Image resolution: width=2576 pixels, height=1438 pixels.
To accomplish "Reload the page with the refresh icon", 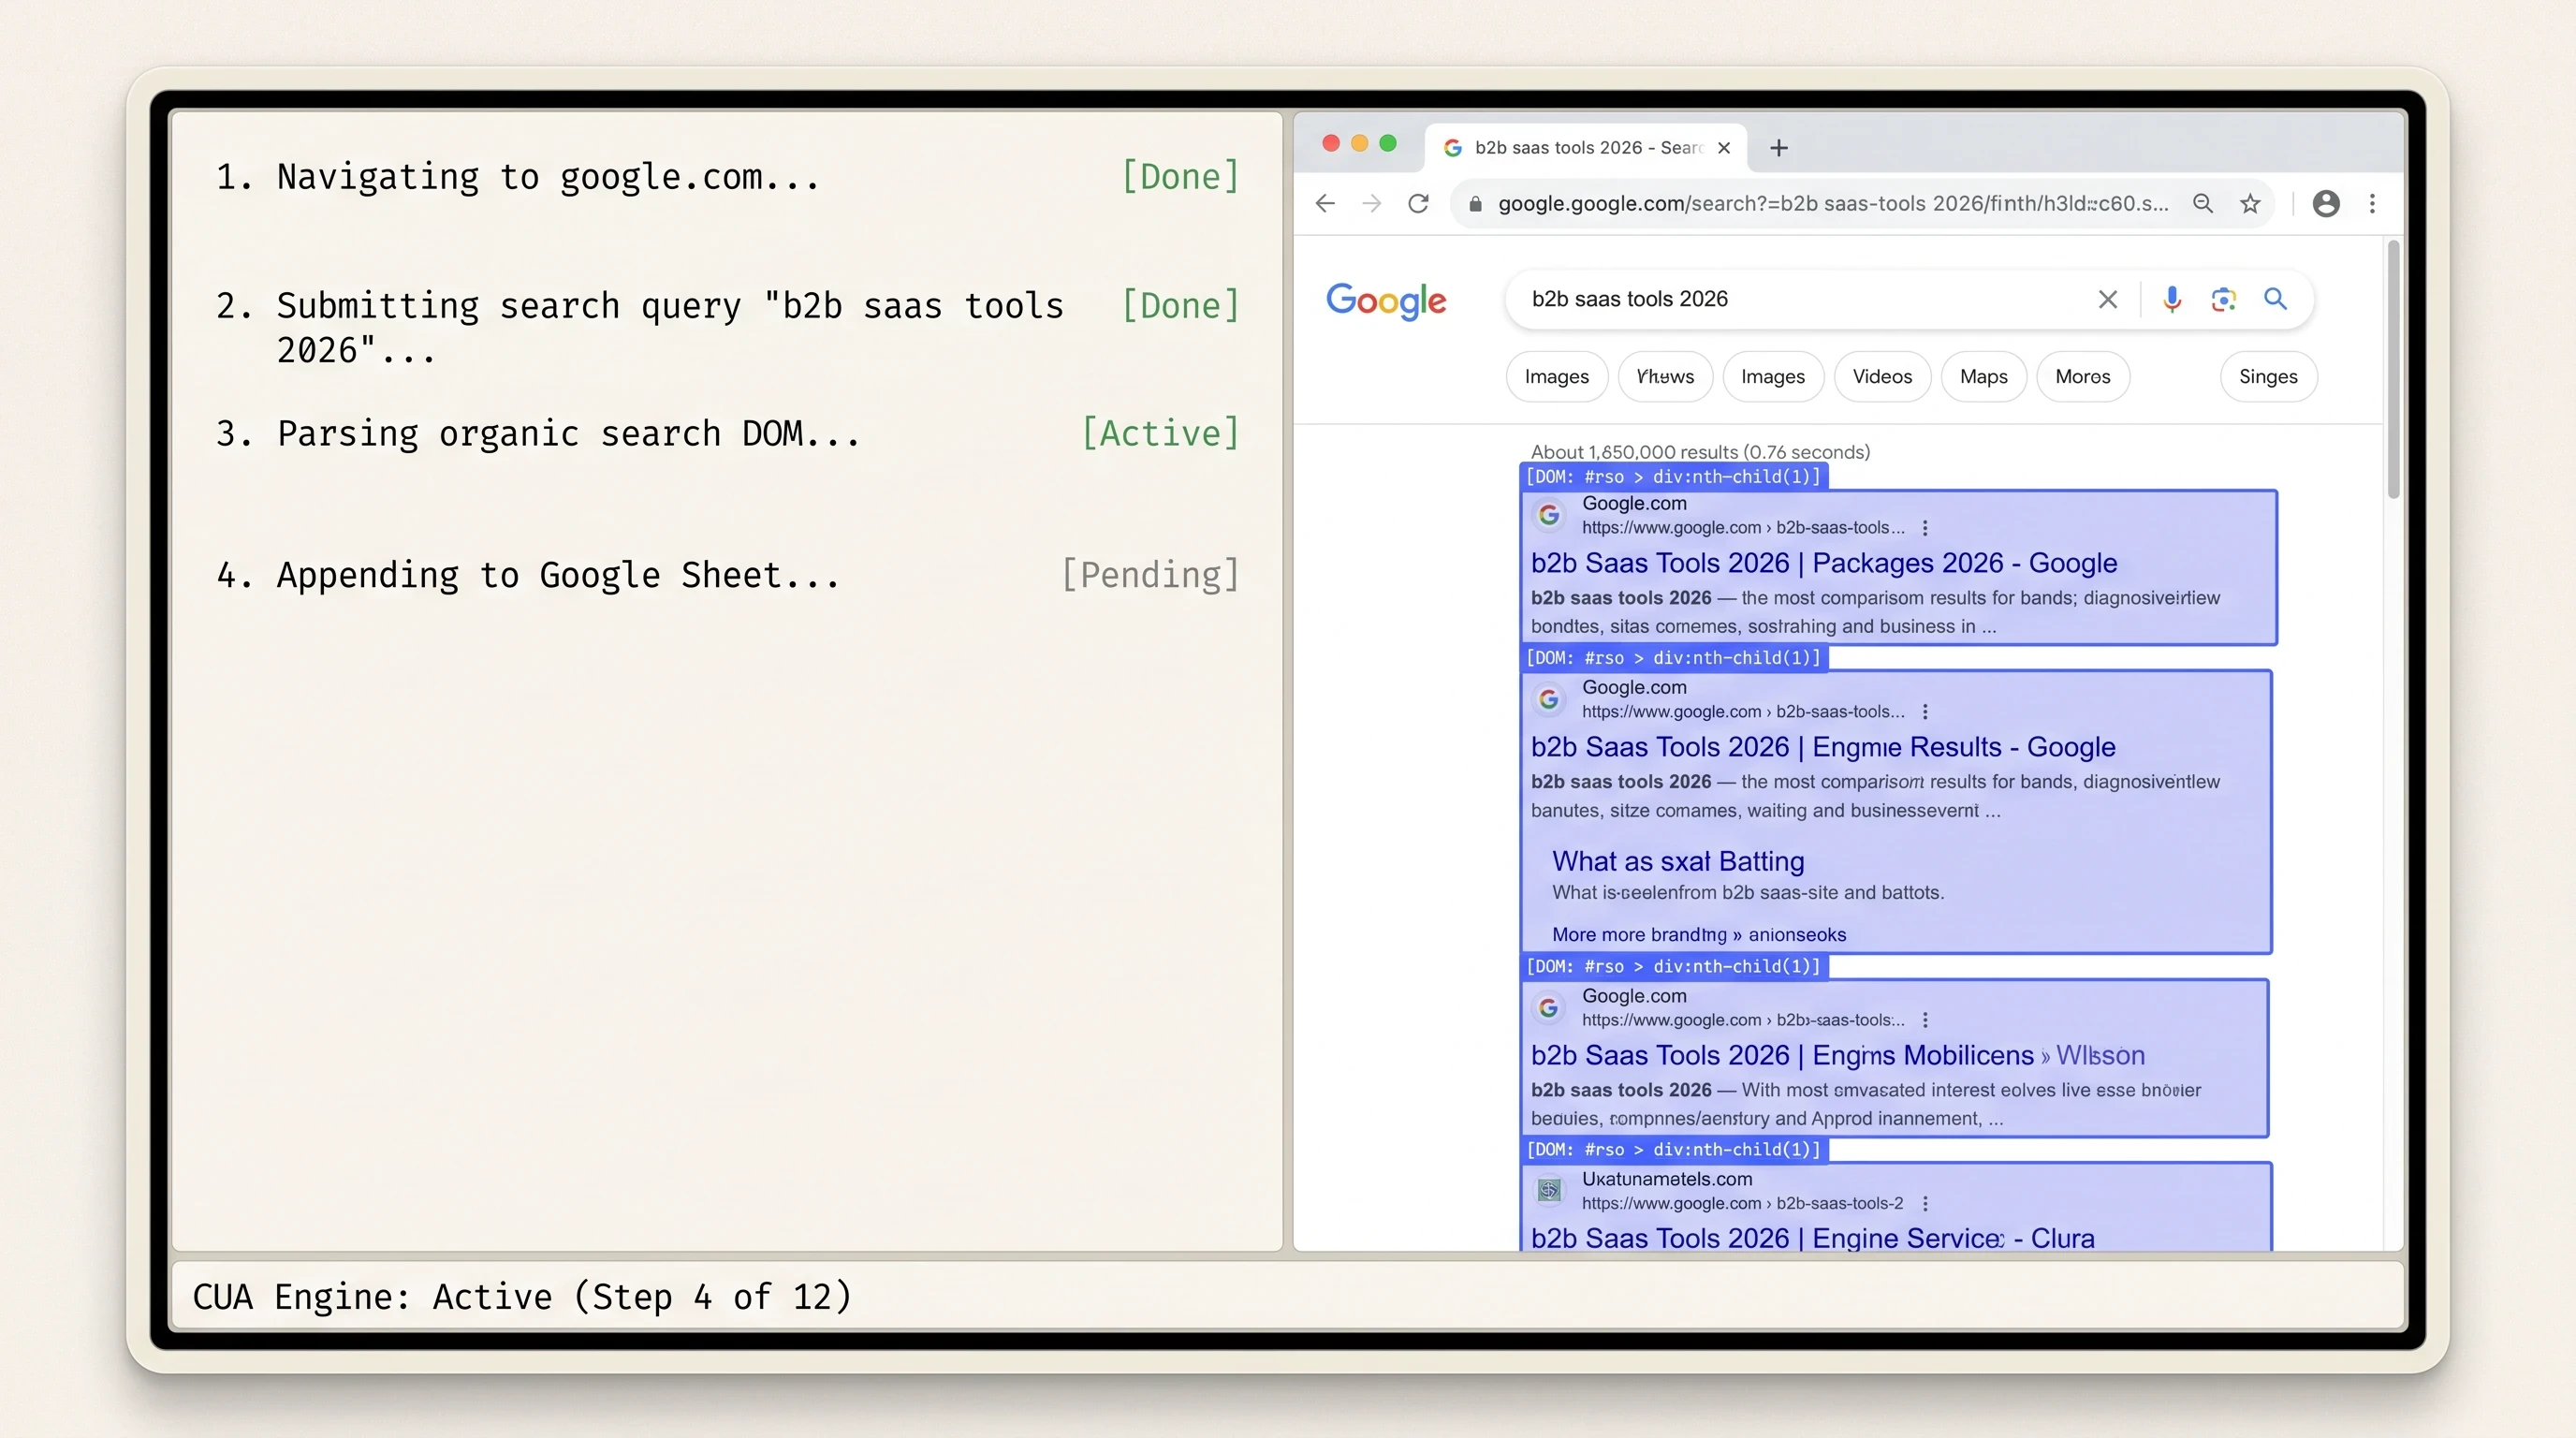I will pyautogui.click(x=1418, y=204).
